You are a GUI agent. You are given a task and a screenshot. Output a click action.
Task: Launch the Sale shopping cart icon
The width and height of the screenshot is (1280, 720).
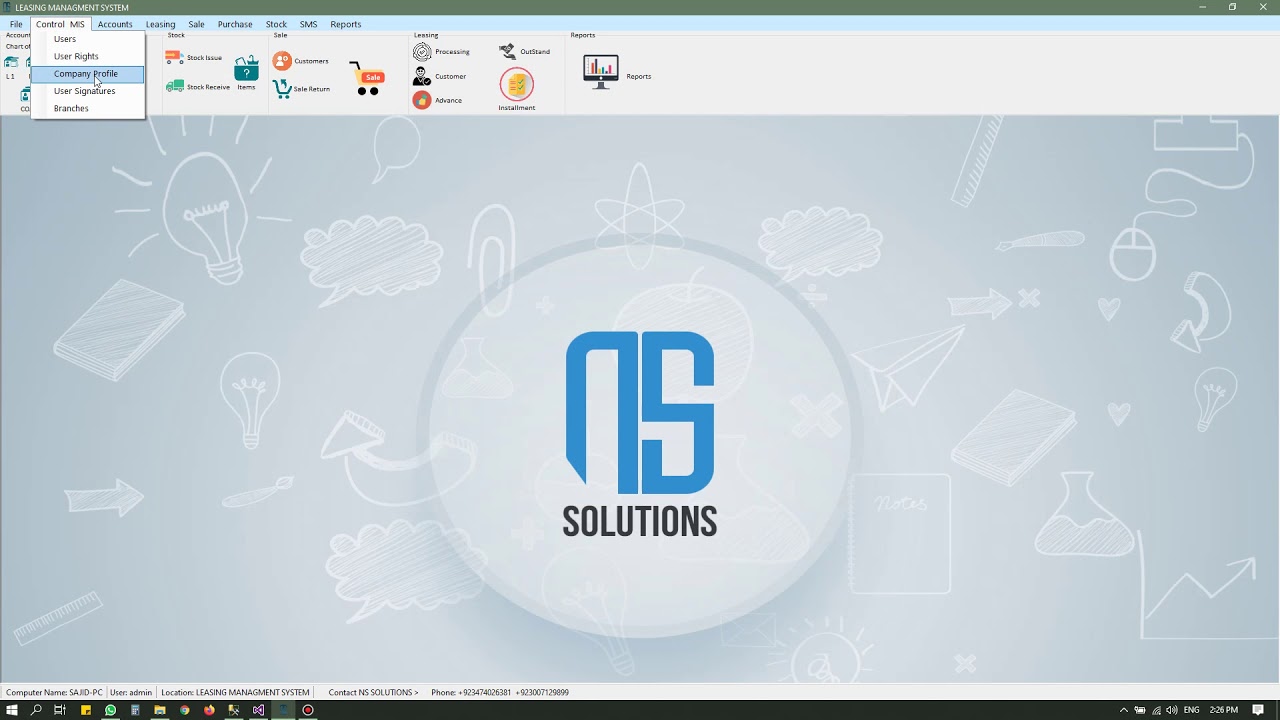click(367, 78)
